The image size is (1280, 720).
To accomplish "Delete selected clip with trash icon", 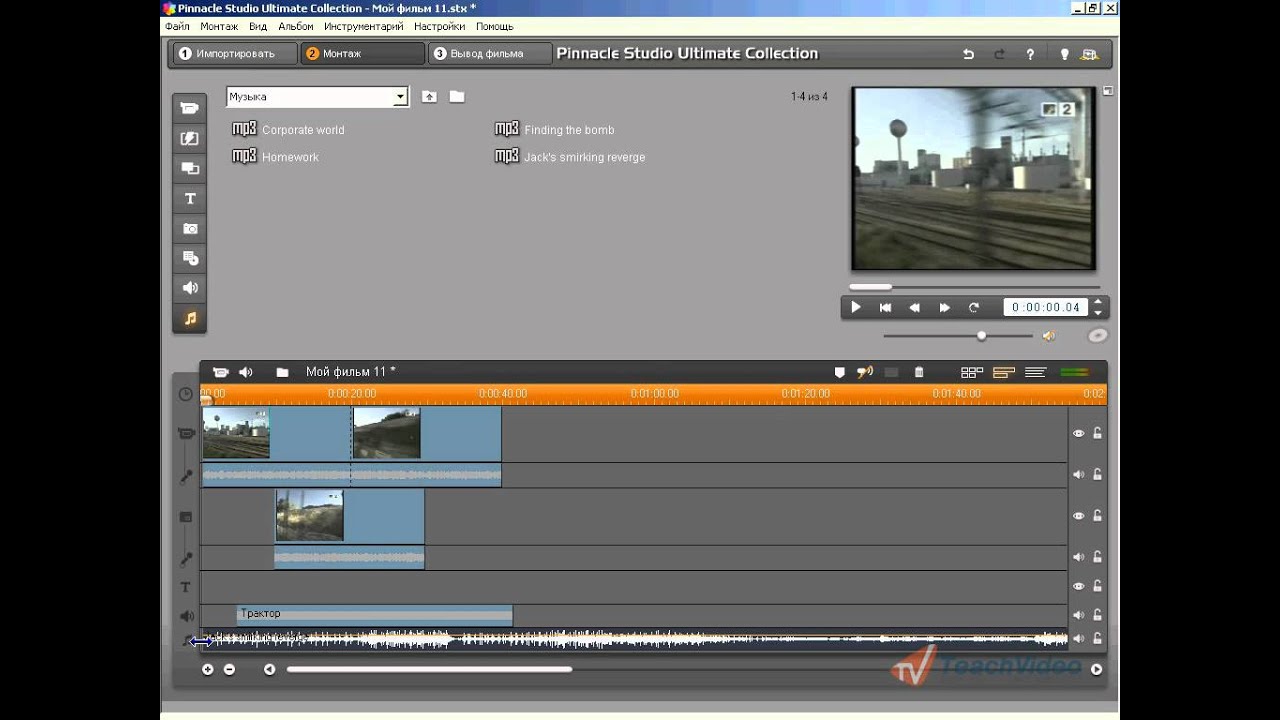I will click(x=919, y=373).
